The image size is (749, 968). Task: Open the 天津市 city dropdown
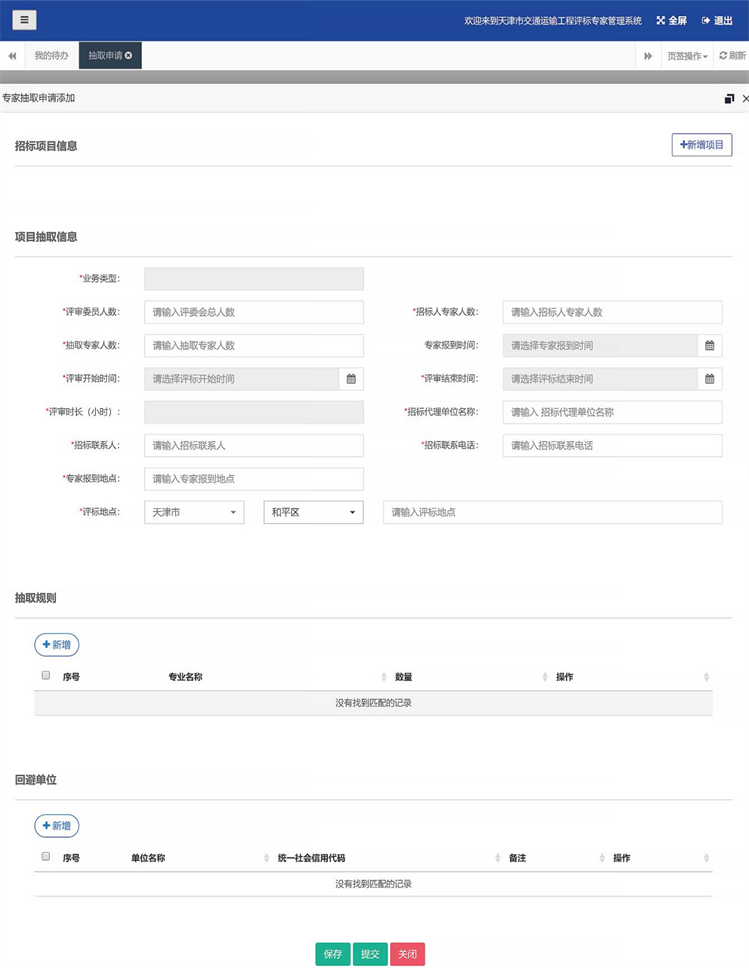point(194,512)
